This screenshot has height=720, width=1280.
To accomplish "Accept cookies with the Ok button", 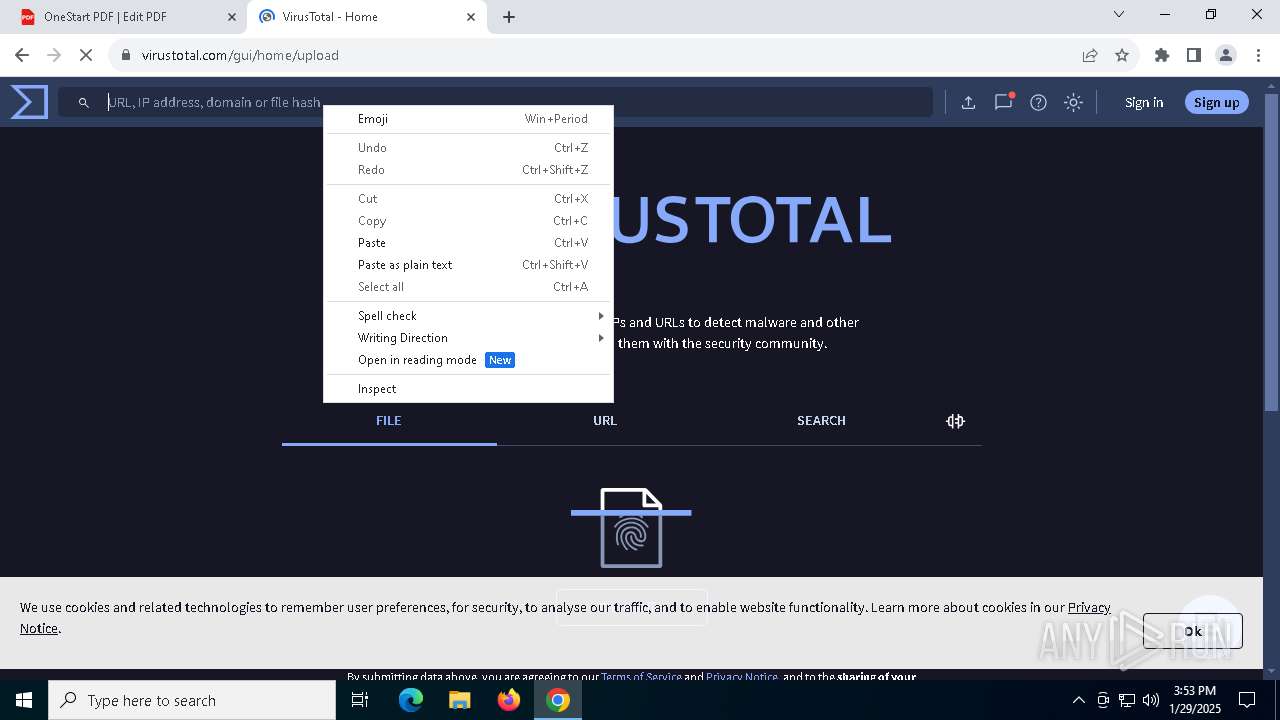I will click(x=1193, y=631).
